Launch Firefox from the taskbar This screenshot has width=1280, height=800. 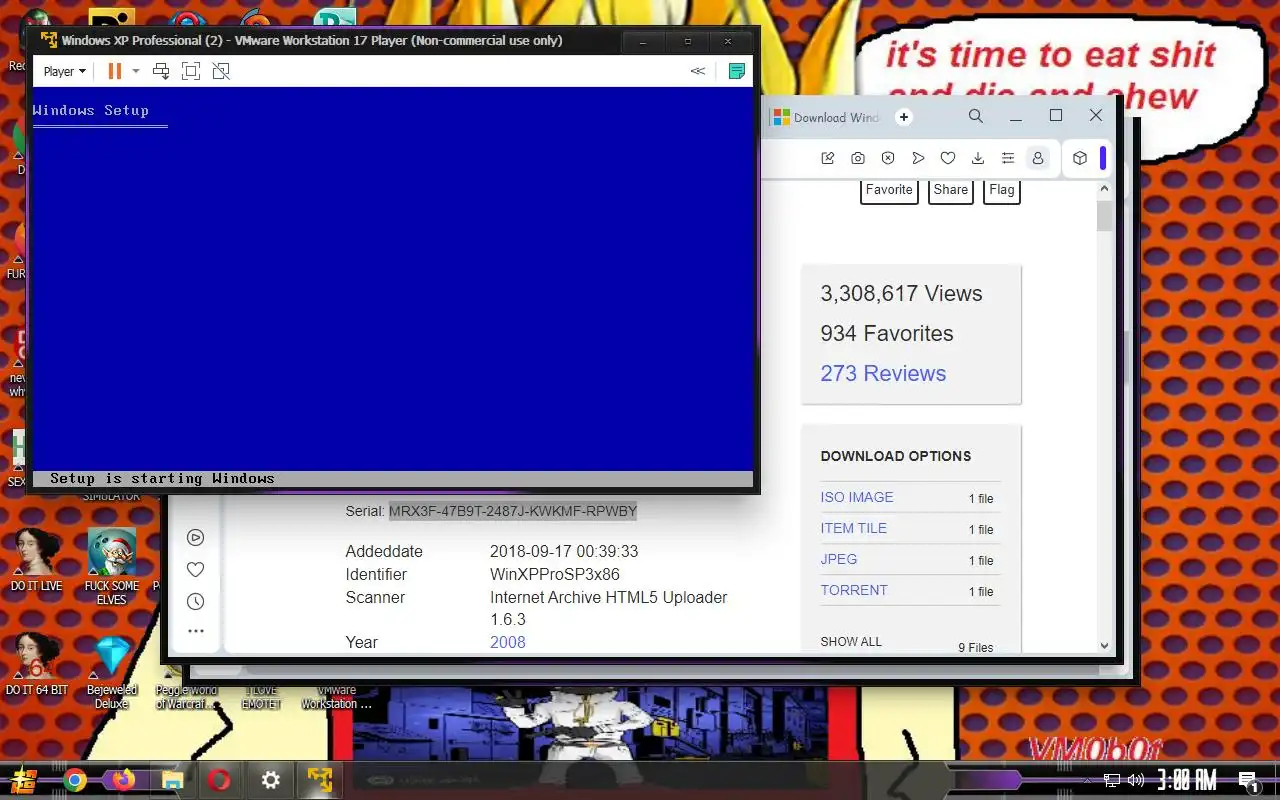pyautogui.click(x=123, y=780)
